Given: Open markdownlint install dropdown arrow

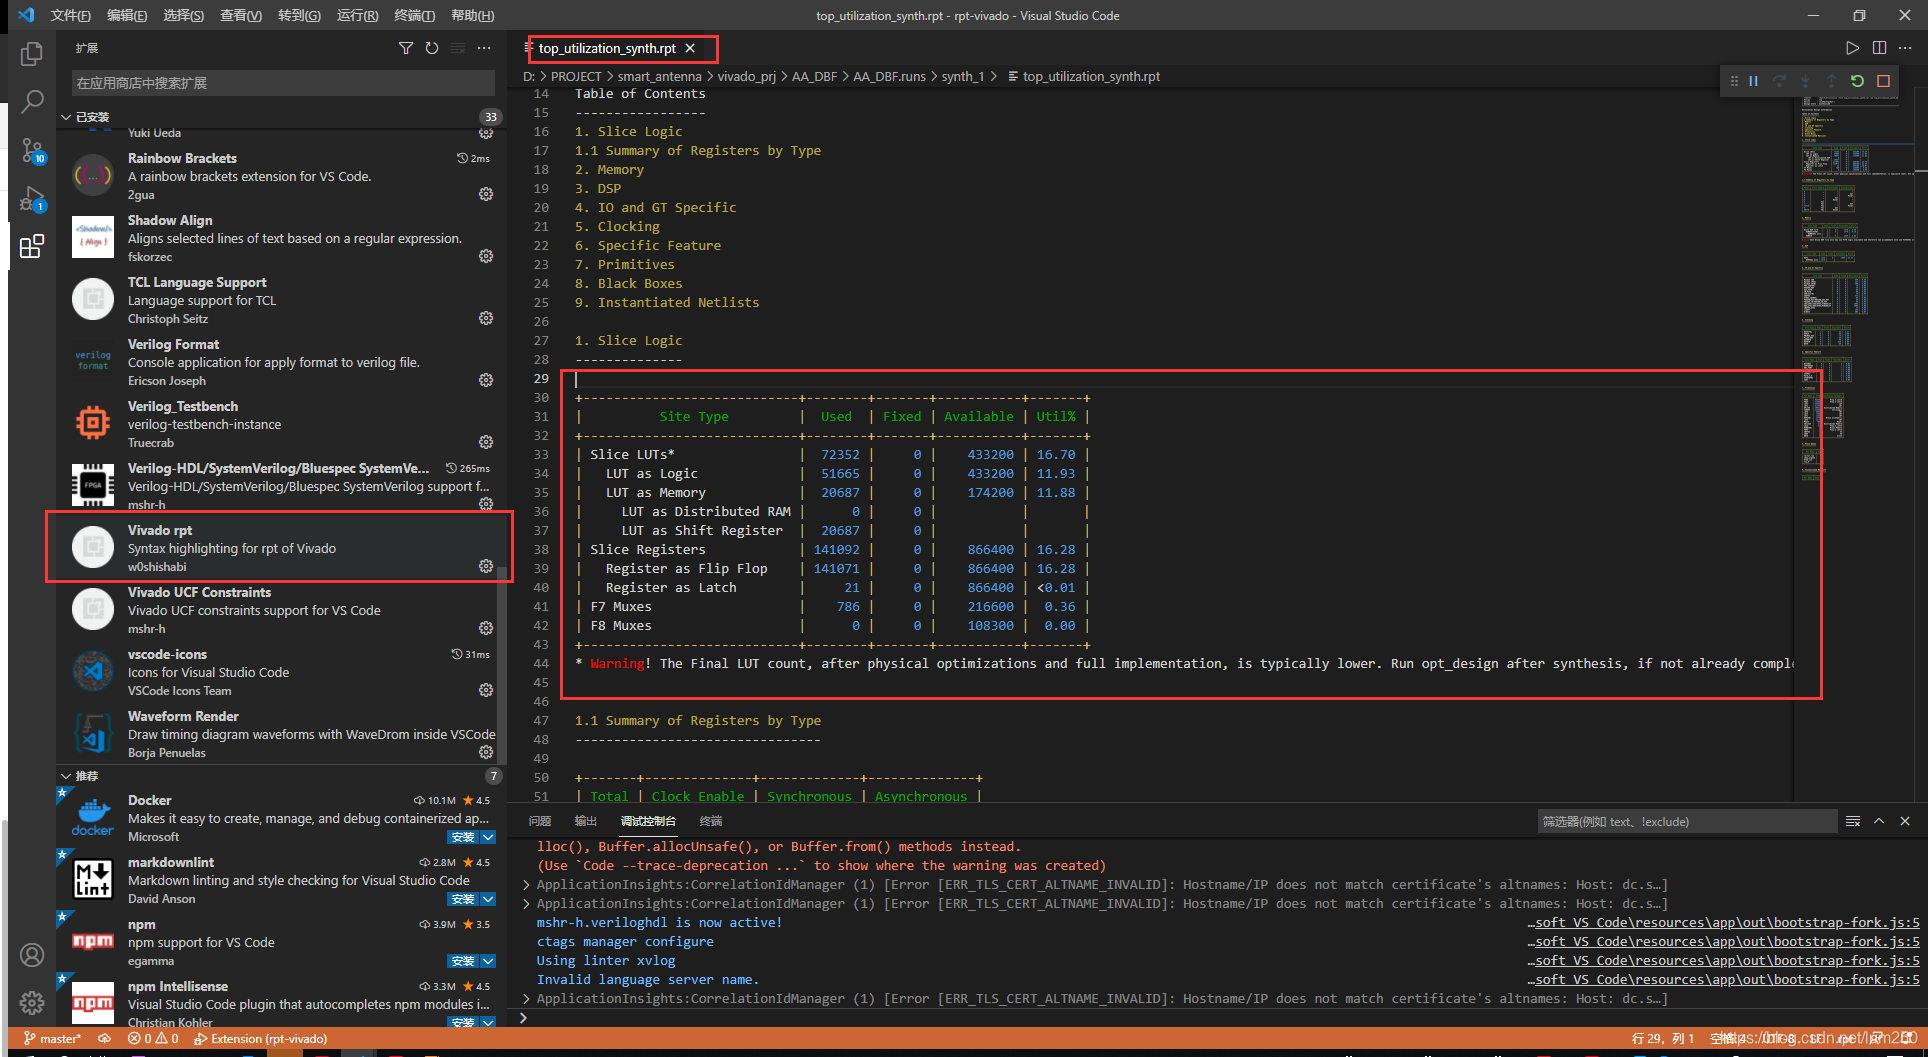Looking at the screenshot, I should pyautogui.click(x=488, y=899).
